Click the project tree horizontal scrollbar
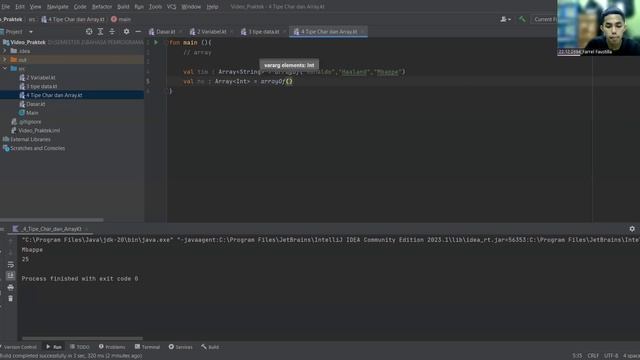This screenshot has width=640, height=360. pos(51,220)
